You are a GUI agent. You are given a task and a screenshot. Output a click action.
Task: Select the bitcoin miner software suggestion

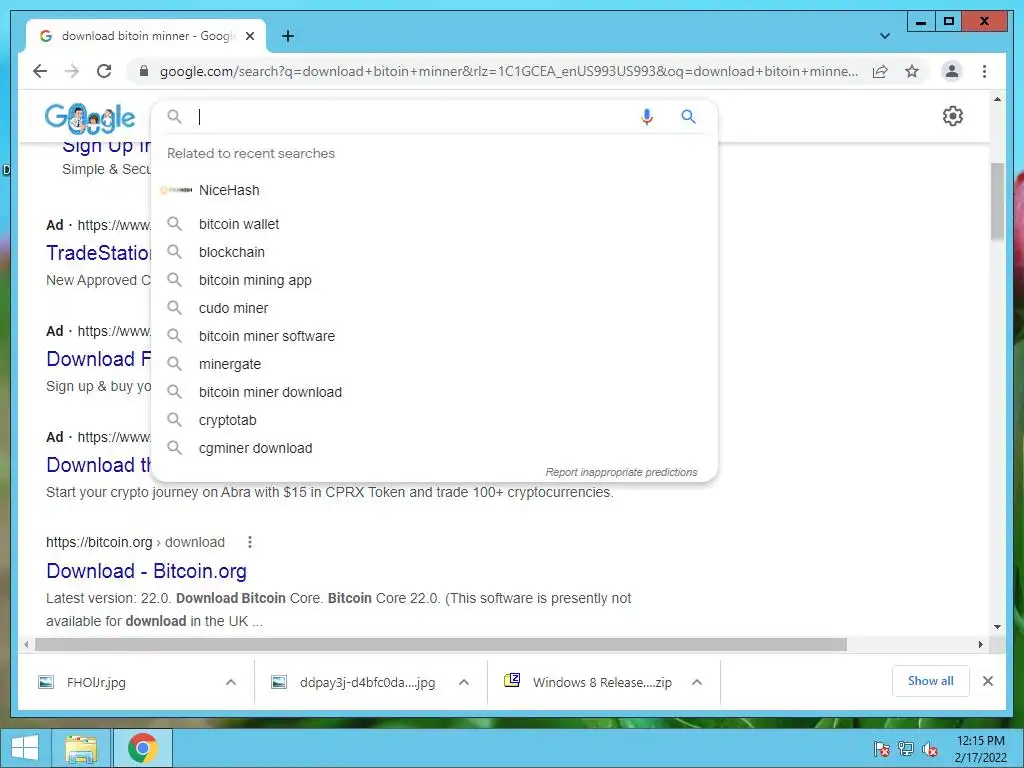[434, 336]
